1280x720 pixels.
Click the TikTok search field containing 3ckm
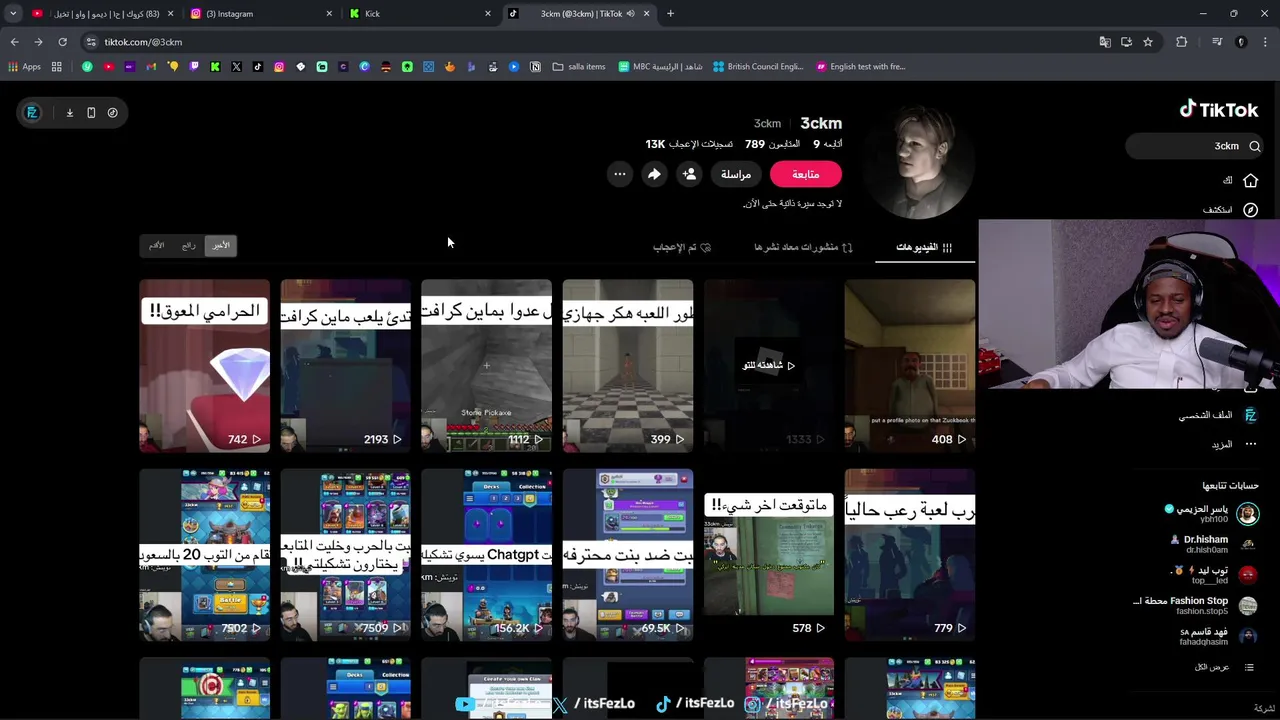coord(1195,146)
